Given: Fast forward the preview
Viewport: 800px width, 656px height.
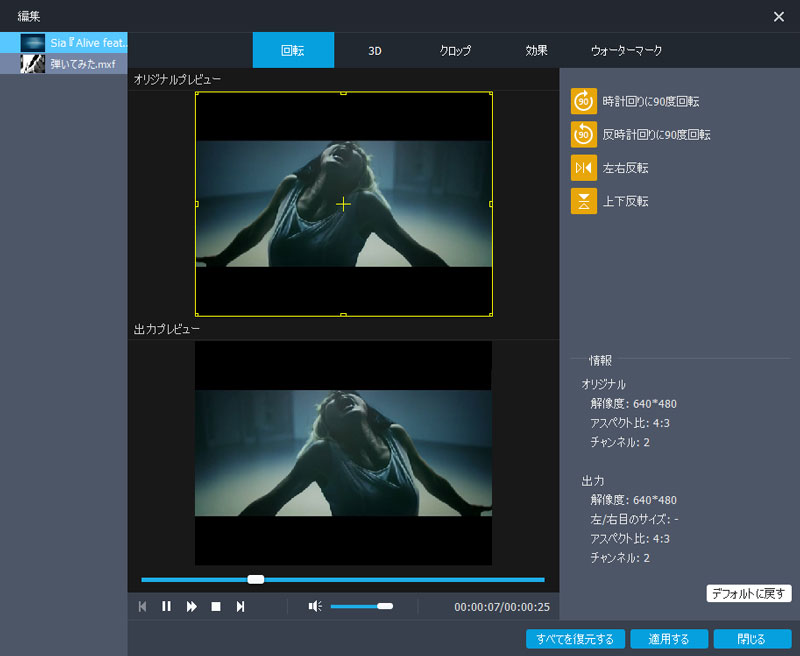Looking at the screenshot, I should 191,606.
